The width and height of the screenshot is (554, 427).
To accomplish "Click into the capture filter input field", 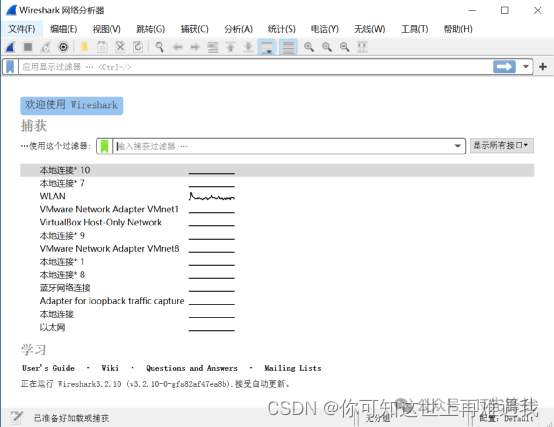I will [283, 146].
